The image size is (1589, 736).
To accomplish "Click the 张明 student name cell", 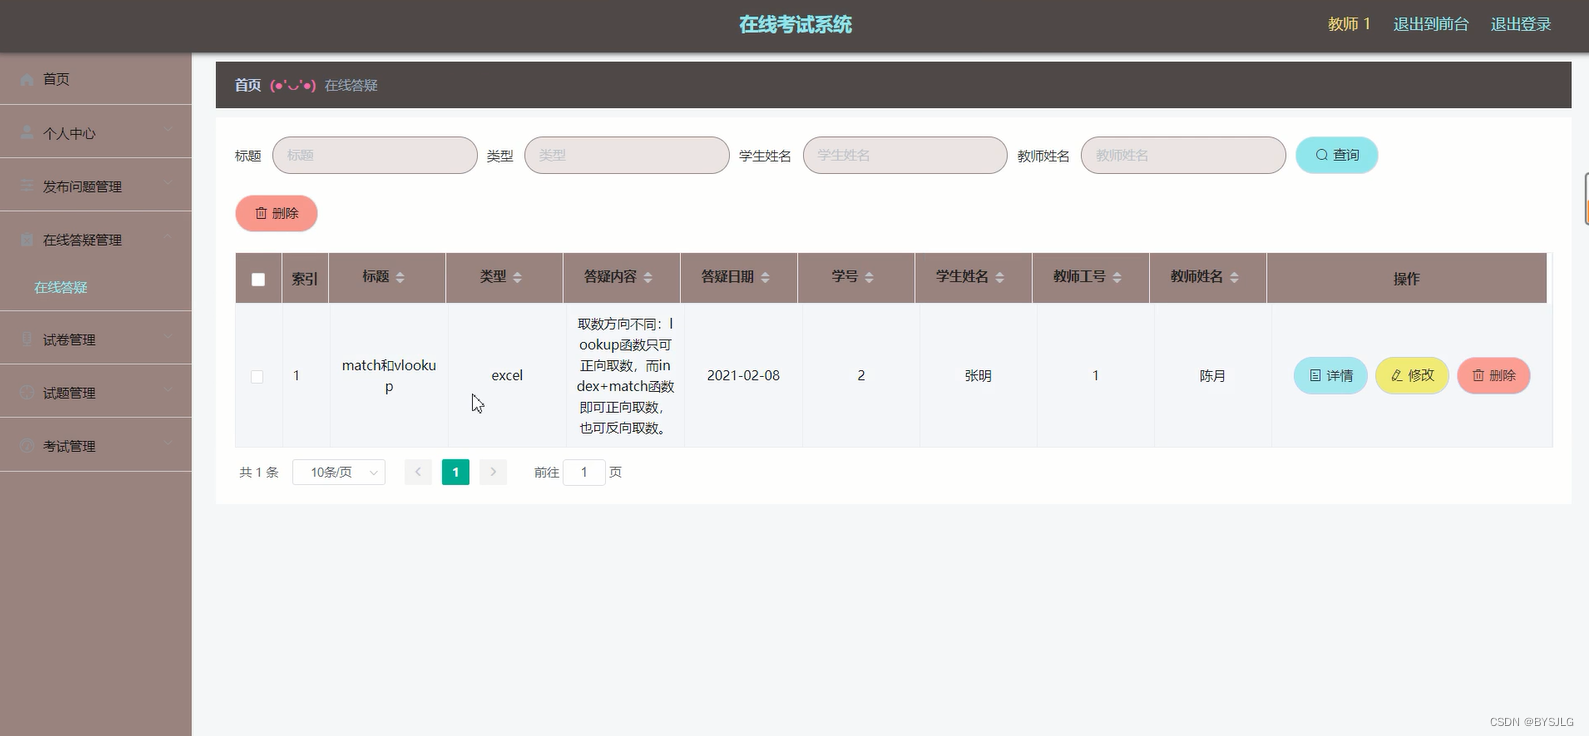I will (x=978, y=375).
